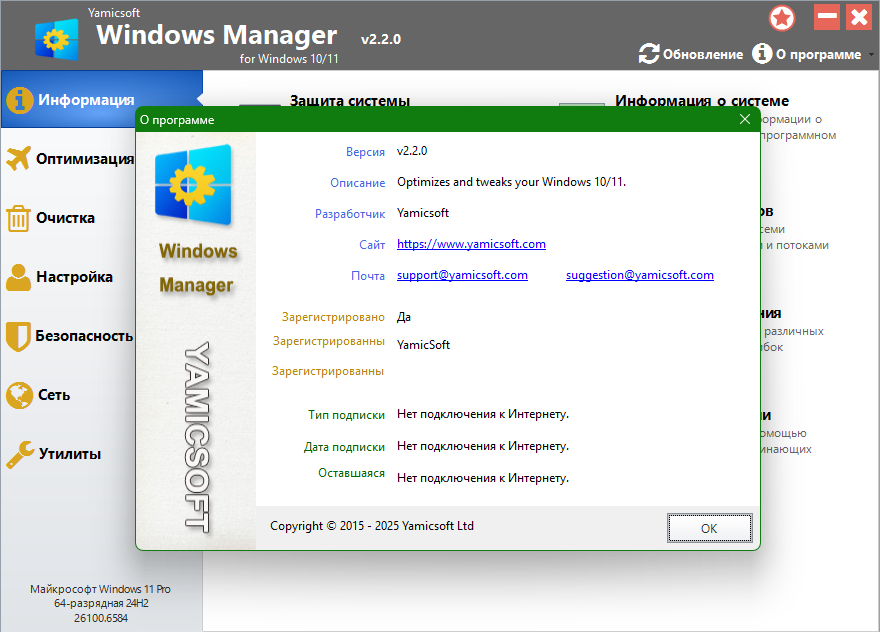Close the О программе dialog with X

pyautogui.click(x=745, y=119)
